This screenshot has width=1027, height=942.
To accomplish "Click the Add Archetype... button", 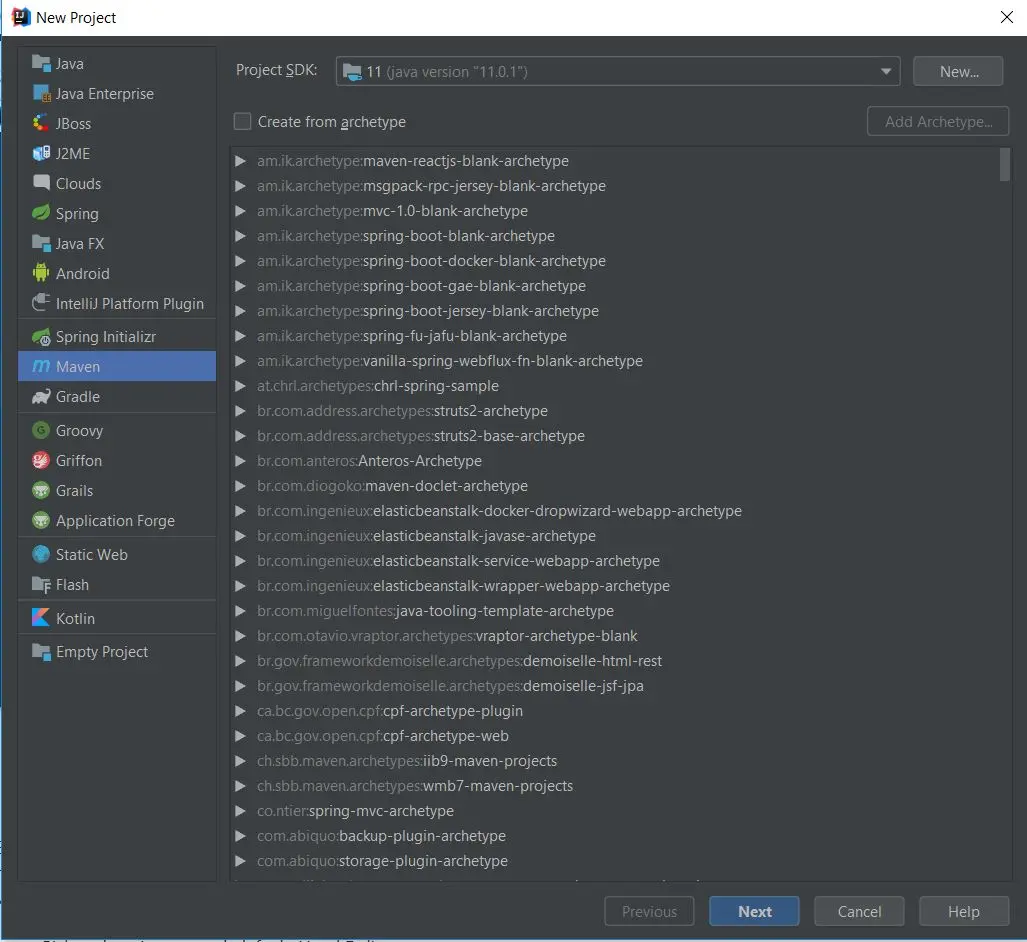I will click(x=938, y=121).
